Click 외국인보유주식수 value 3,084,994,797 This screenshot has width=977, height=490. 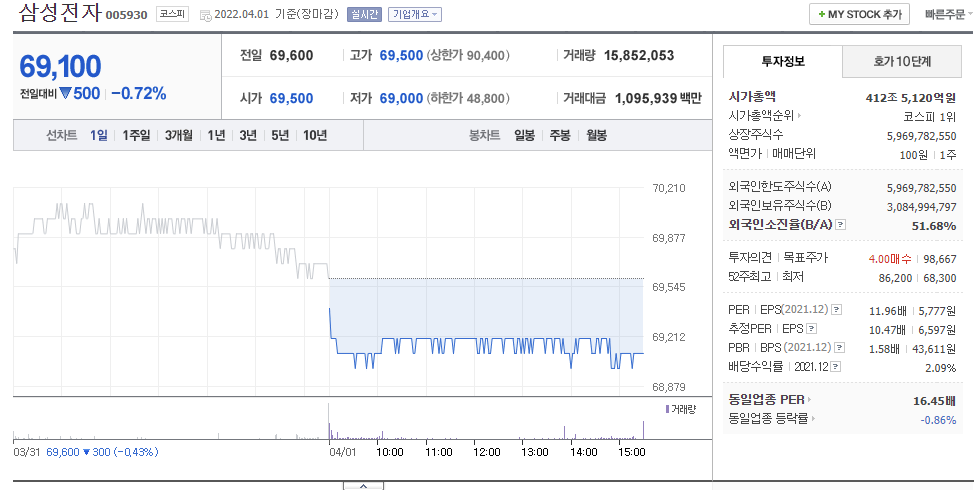(x=922, y=207)
